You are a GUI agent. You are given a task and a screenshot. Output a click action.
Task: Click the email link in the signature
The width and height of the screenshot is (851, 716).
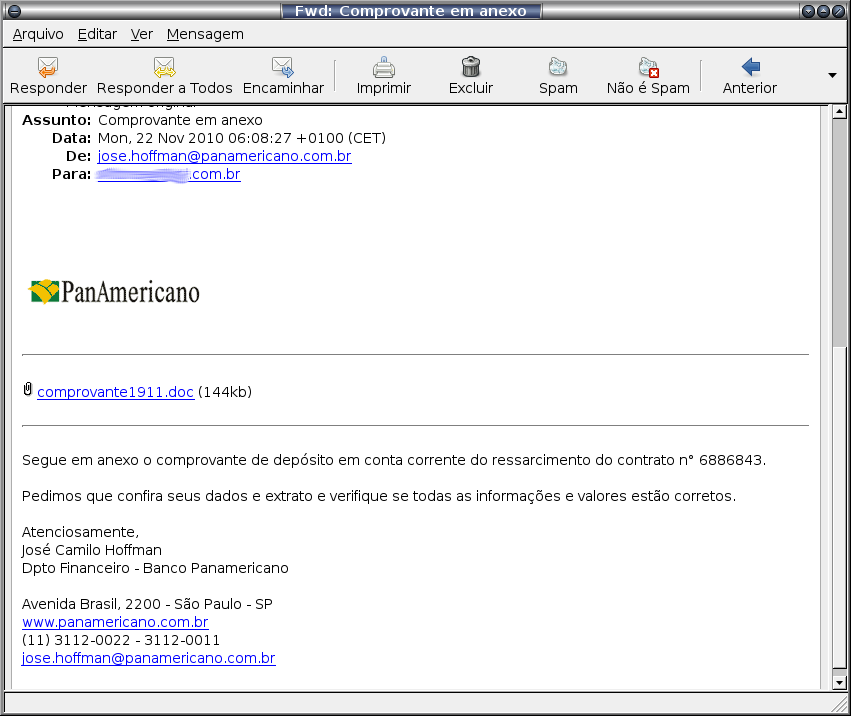point(149,658)
